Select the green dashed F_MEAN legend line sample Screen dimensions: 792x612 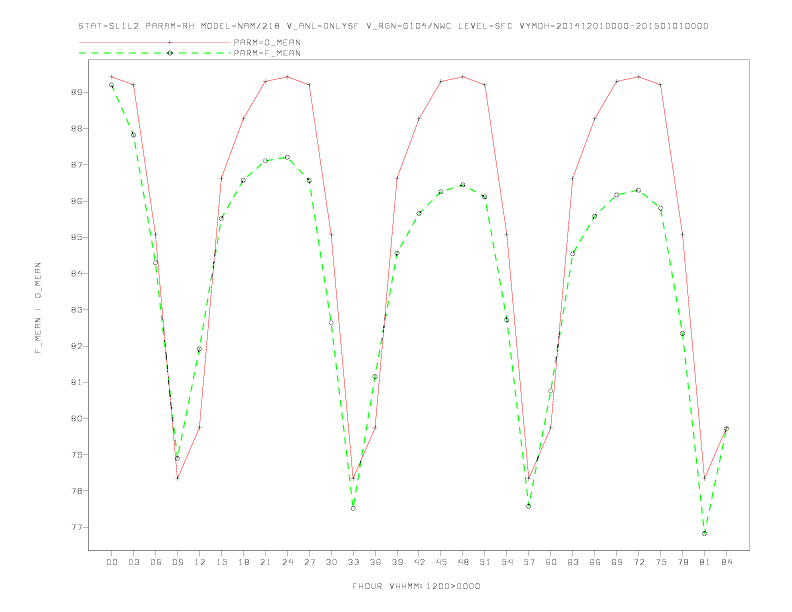(155, 53)
